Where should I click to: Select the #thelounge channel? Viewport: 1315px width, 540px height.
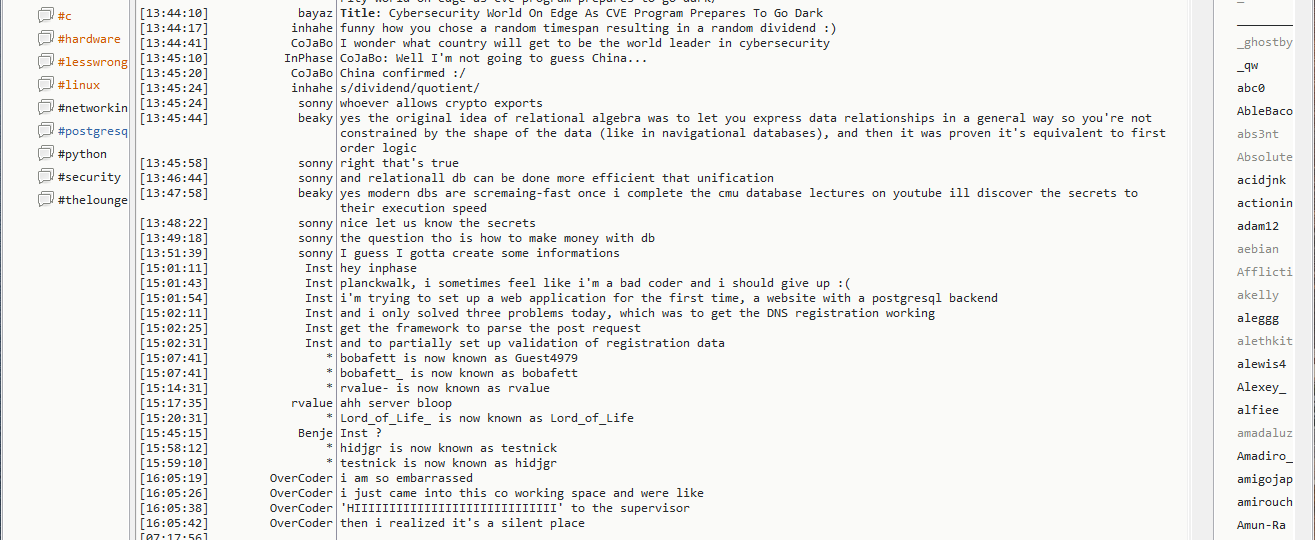92,200
